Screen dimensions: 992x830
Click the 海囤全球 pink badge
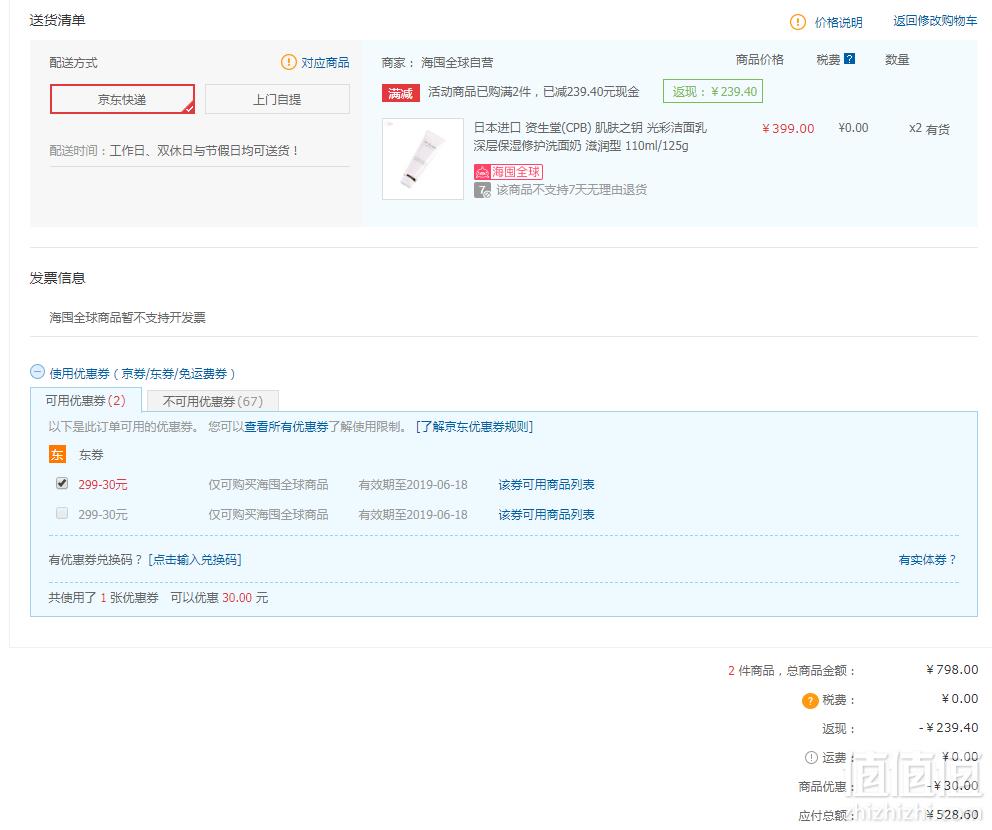coord(508,171)
